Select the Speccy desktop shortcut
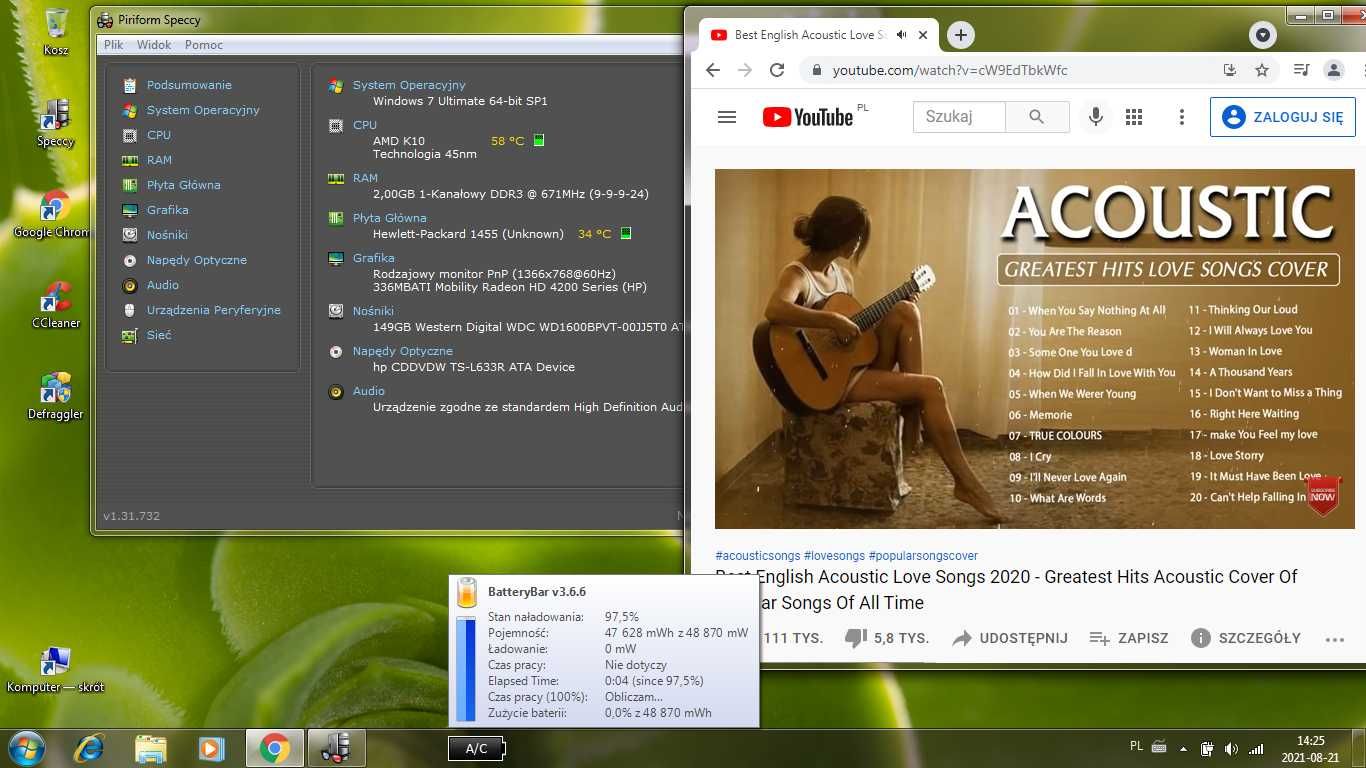Screen dimensions: 1366x768 pyautogui.click(x=55, y=123)
